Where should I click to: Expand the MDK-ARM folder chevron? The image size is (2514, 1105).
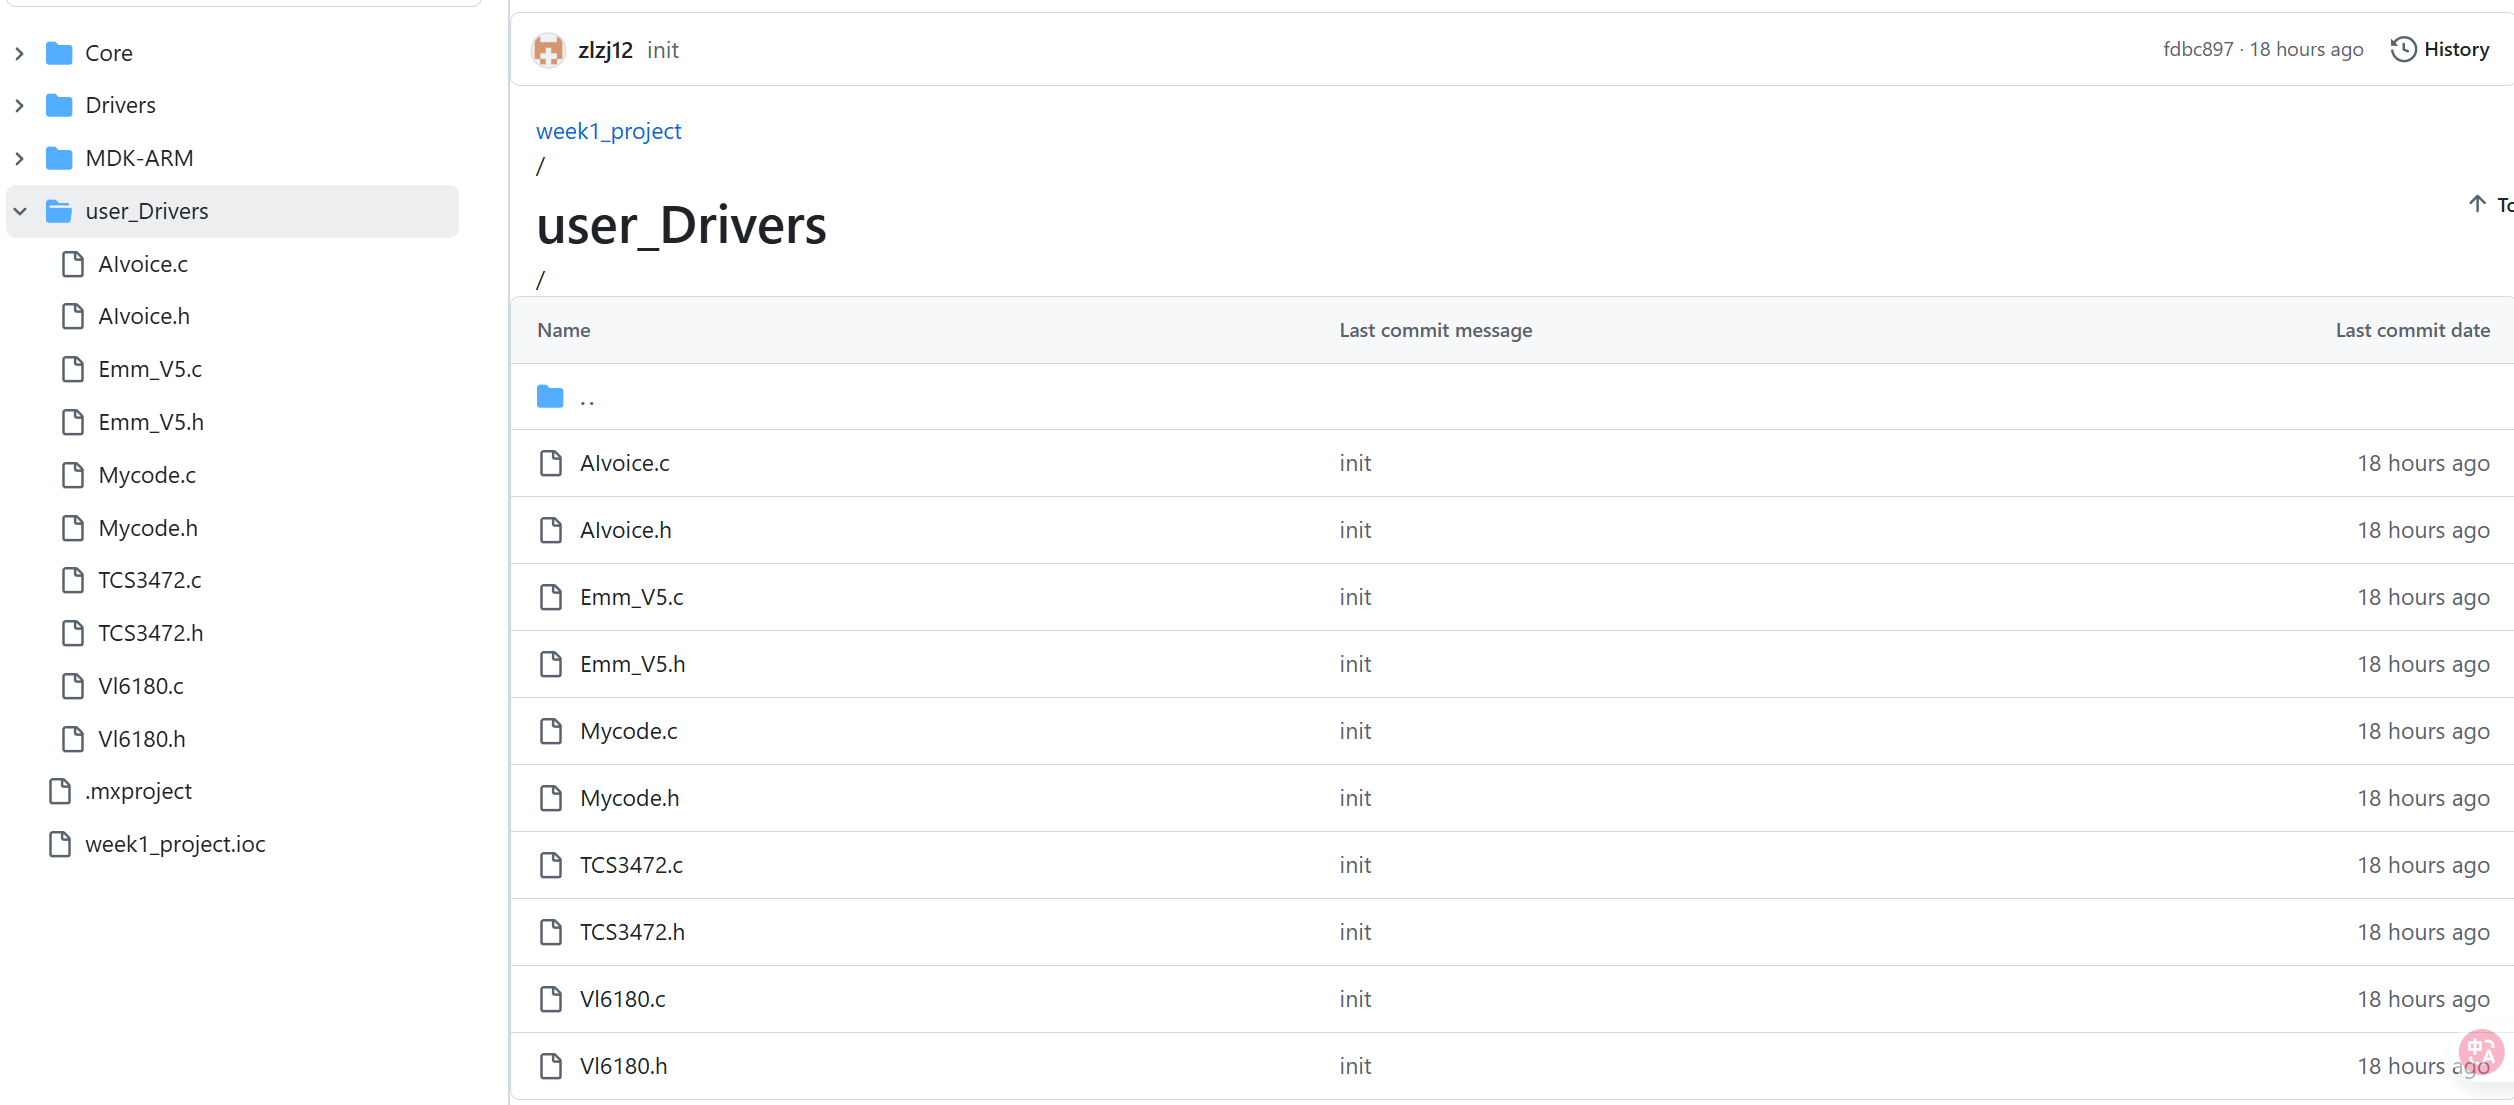point(20,158)
